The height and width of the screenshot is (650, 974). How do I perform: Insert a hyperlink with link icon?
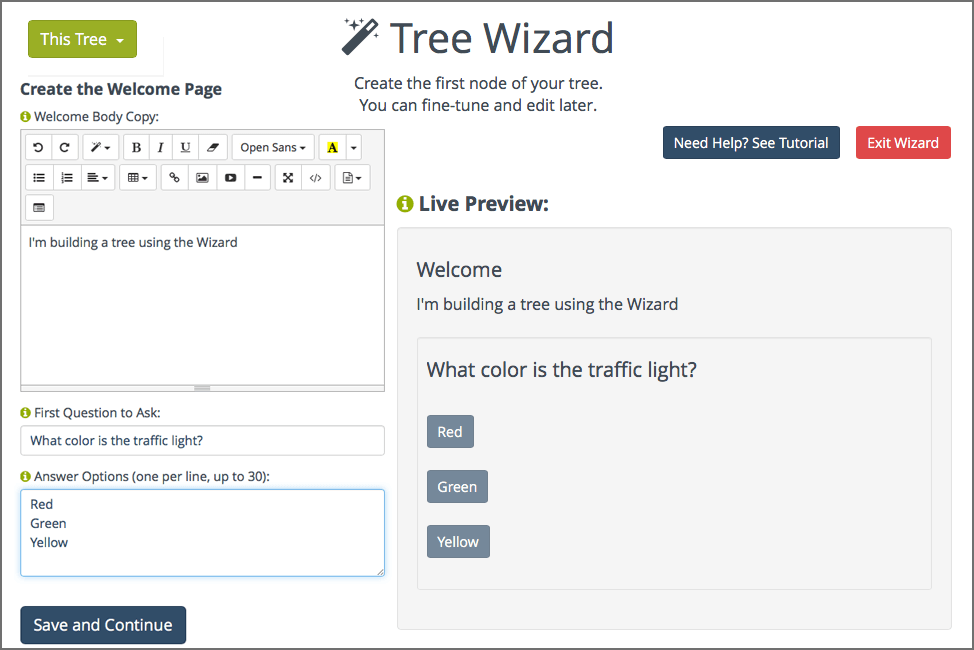[x=175, y=178]
